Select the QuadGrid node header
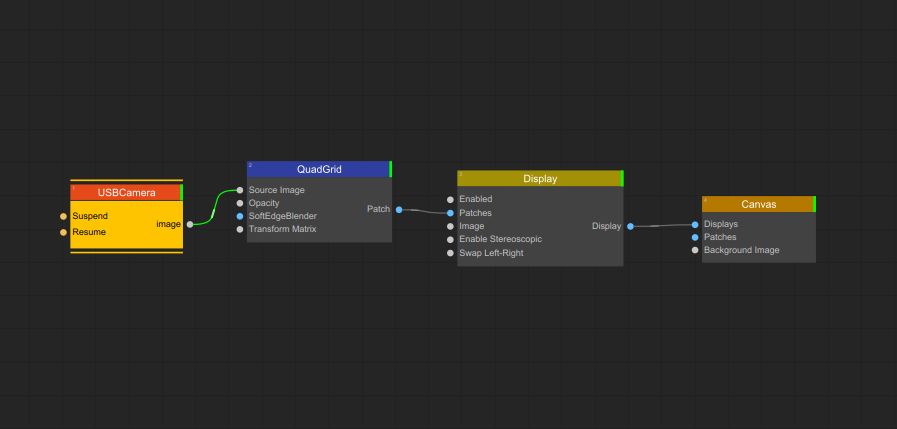Viewport: 897px width, 429px height. point(319,169)
